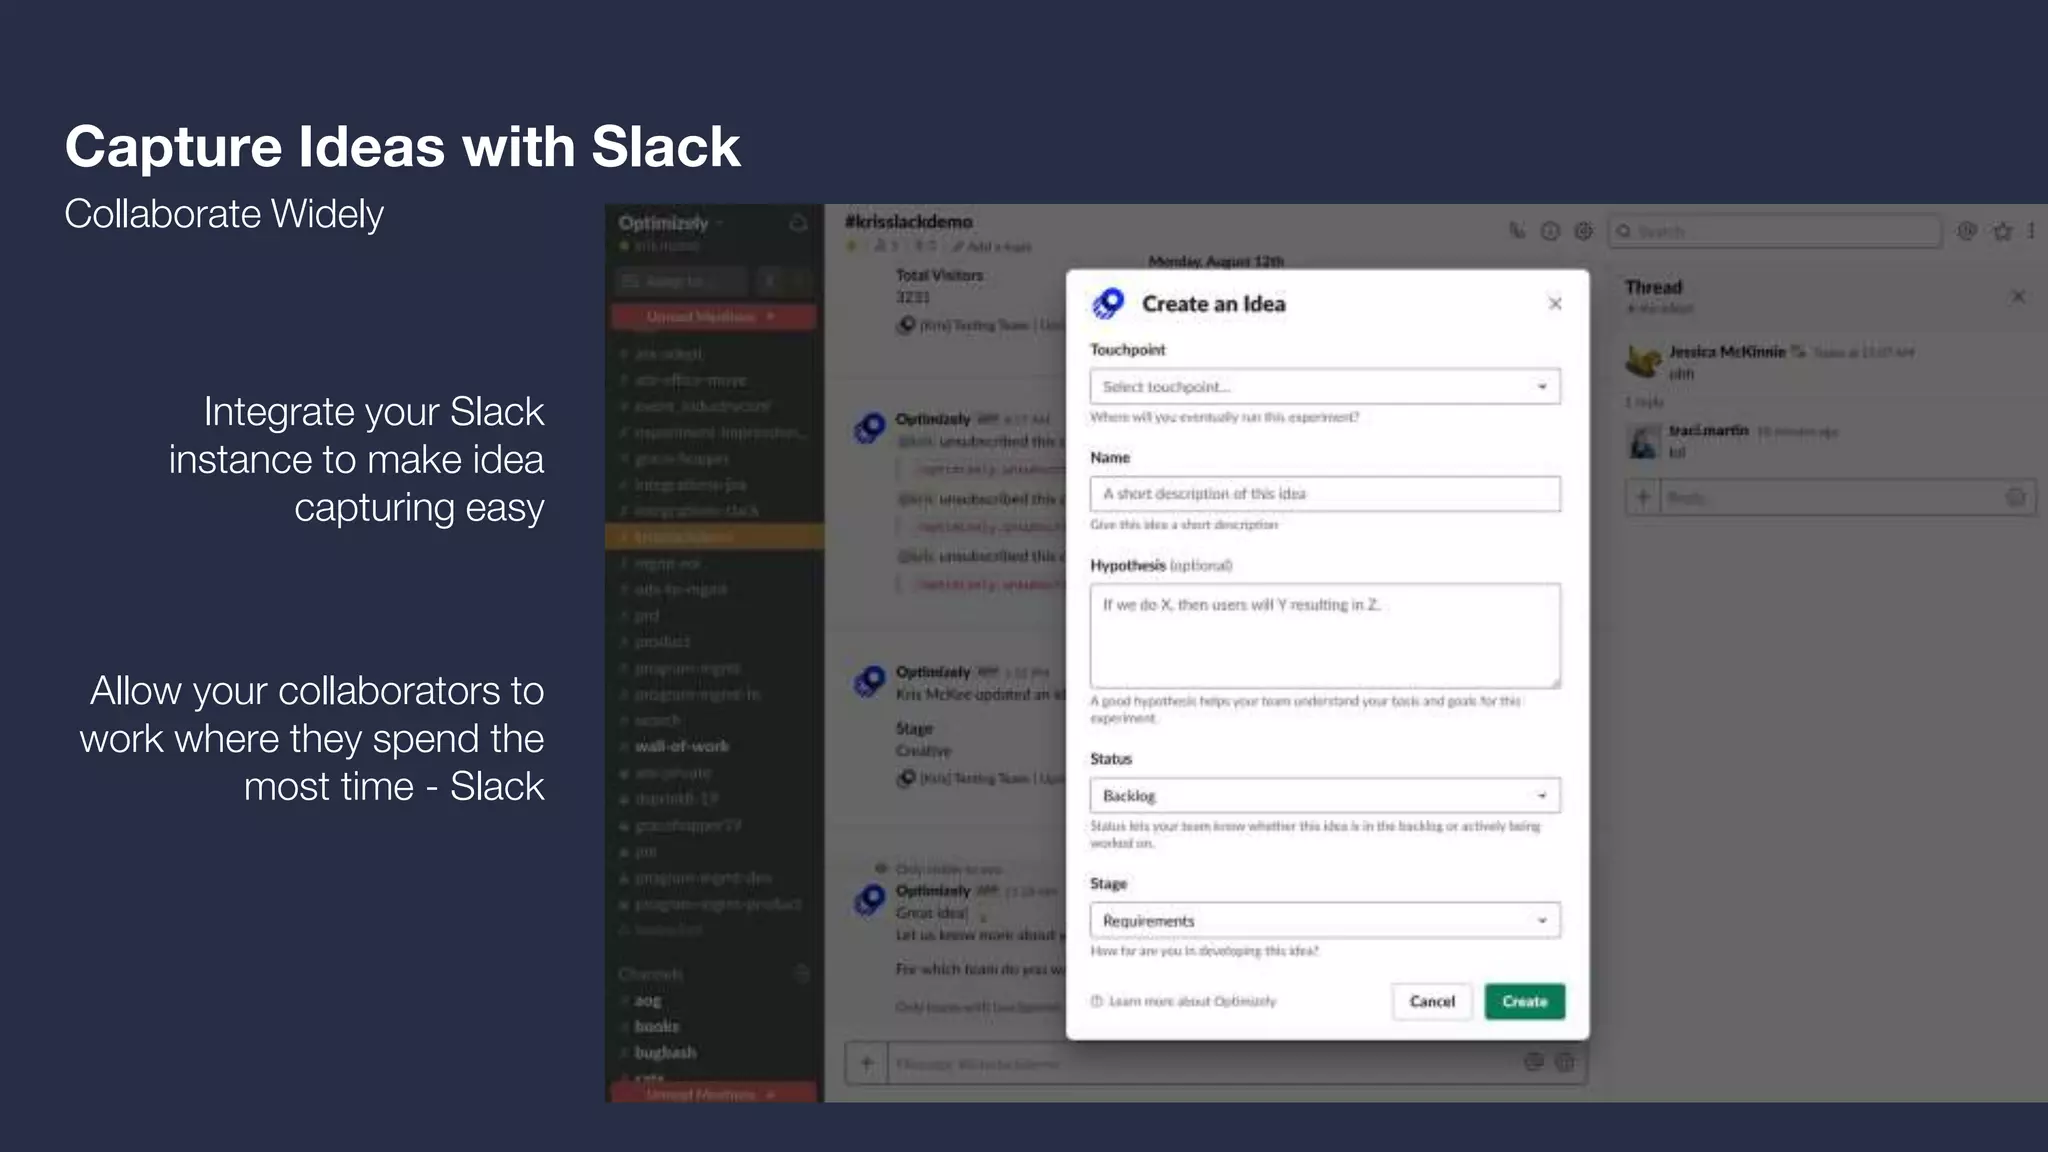The height and width of the screenshot is (1152, 2048).
Task: Click the Total Visitors text in channel
Action: point(939,275)
